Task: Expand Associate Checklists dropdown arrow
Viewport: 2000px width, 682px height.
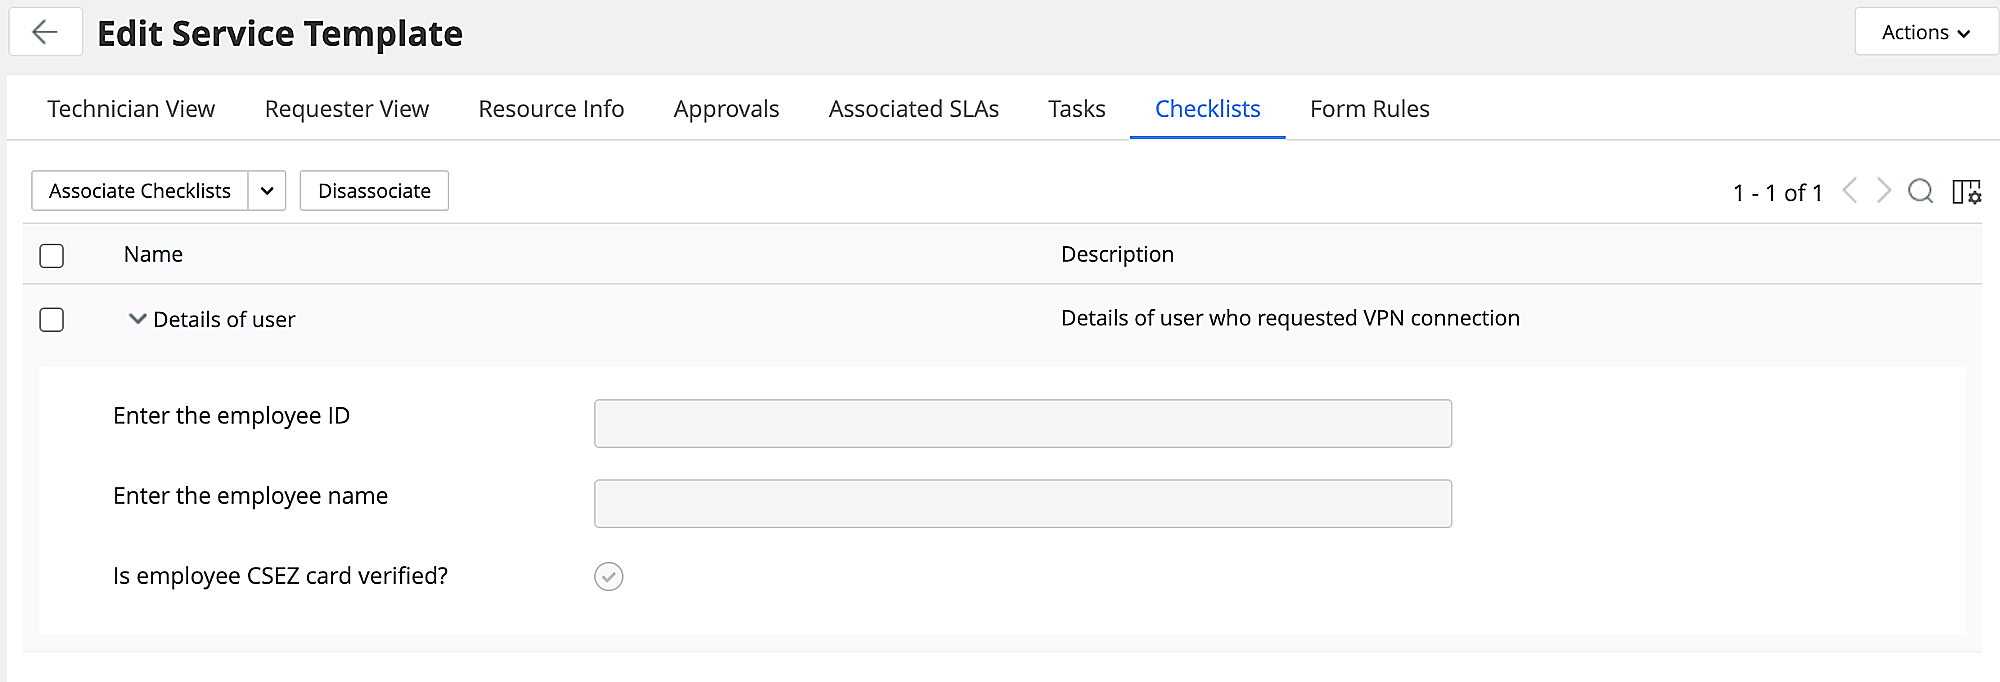Action: [267, 191]
